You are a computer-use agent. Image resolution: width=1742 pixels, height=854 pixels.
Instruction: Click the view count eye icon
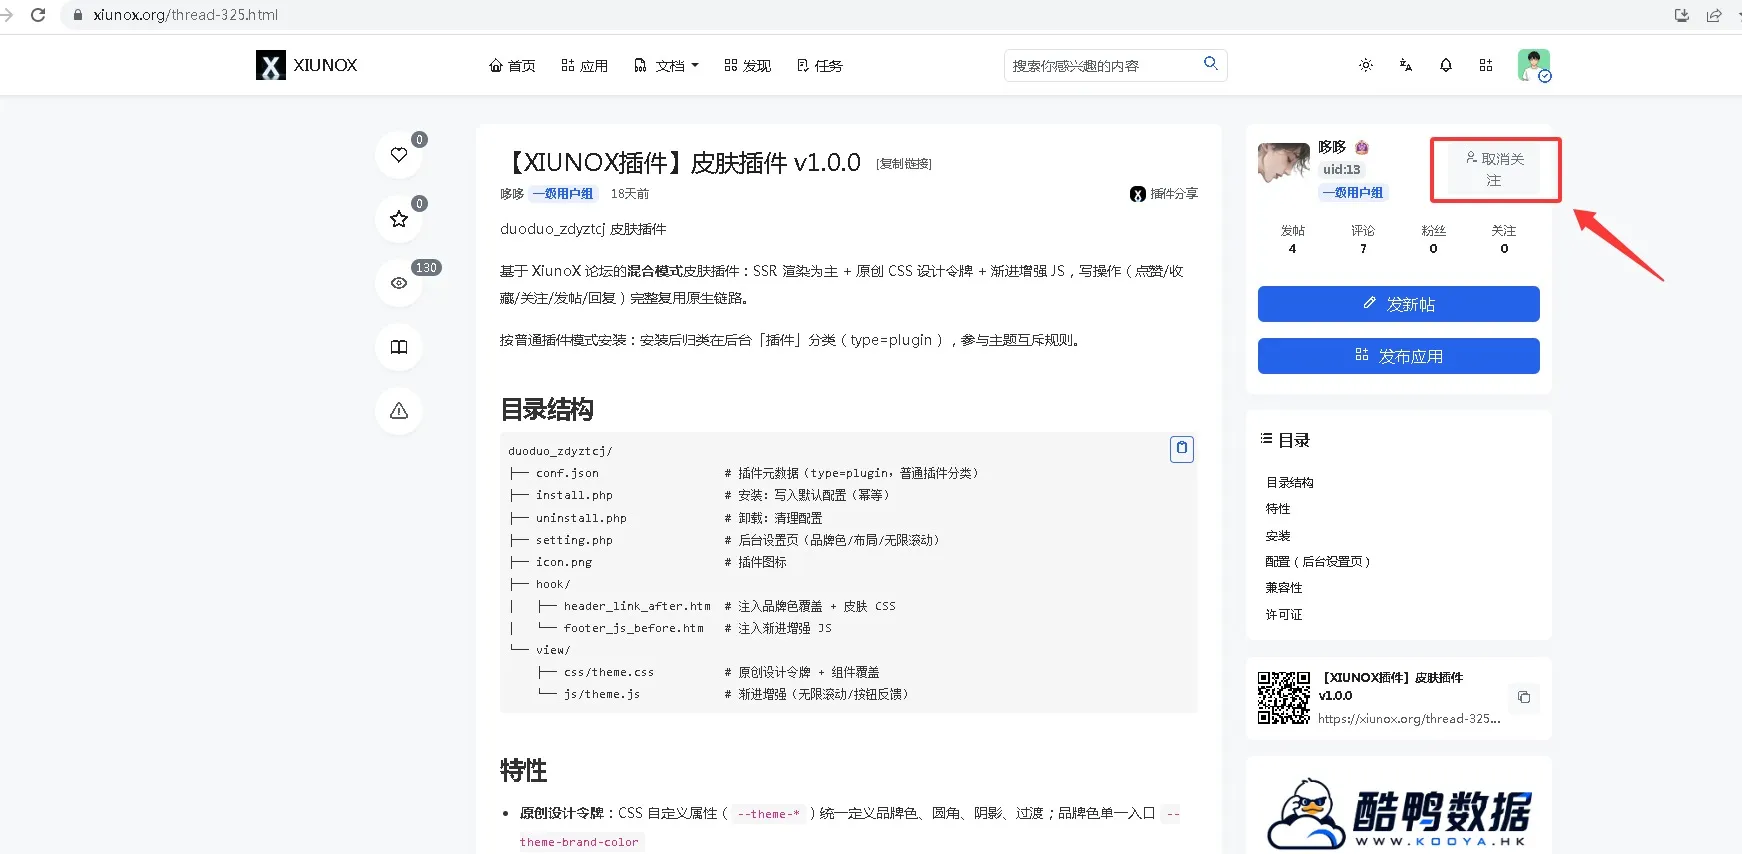399,283
